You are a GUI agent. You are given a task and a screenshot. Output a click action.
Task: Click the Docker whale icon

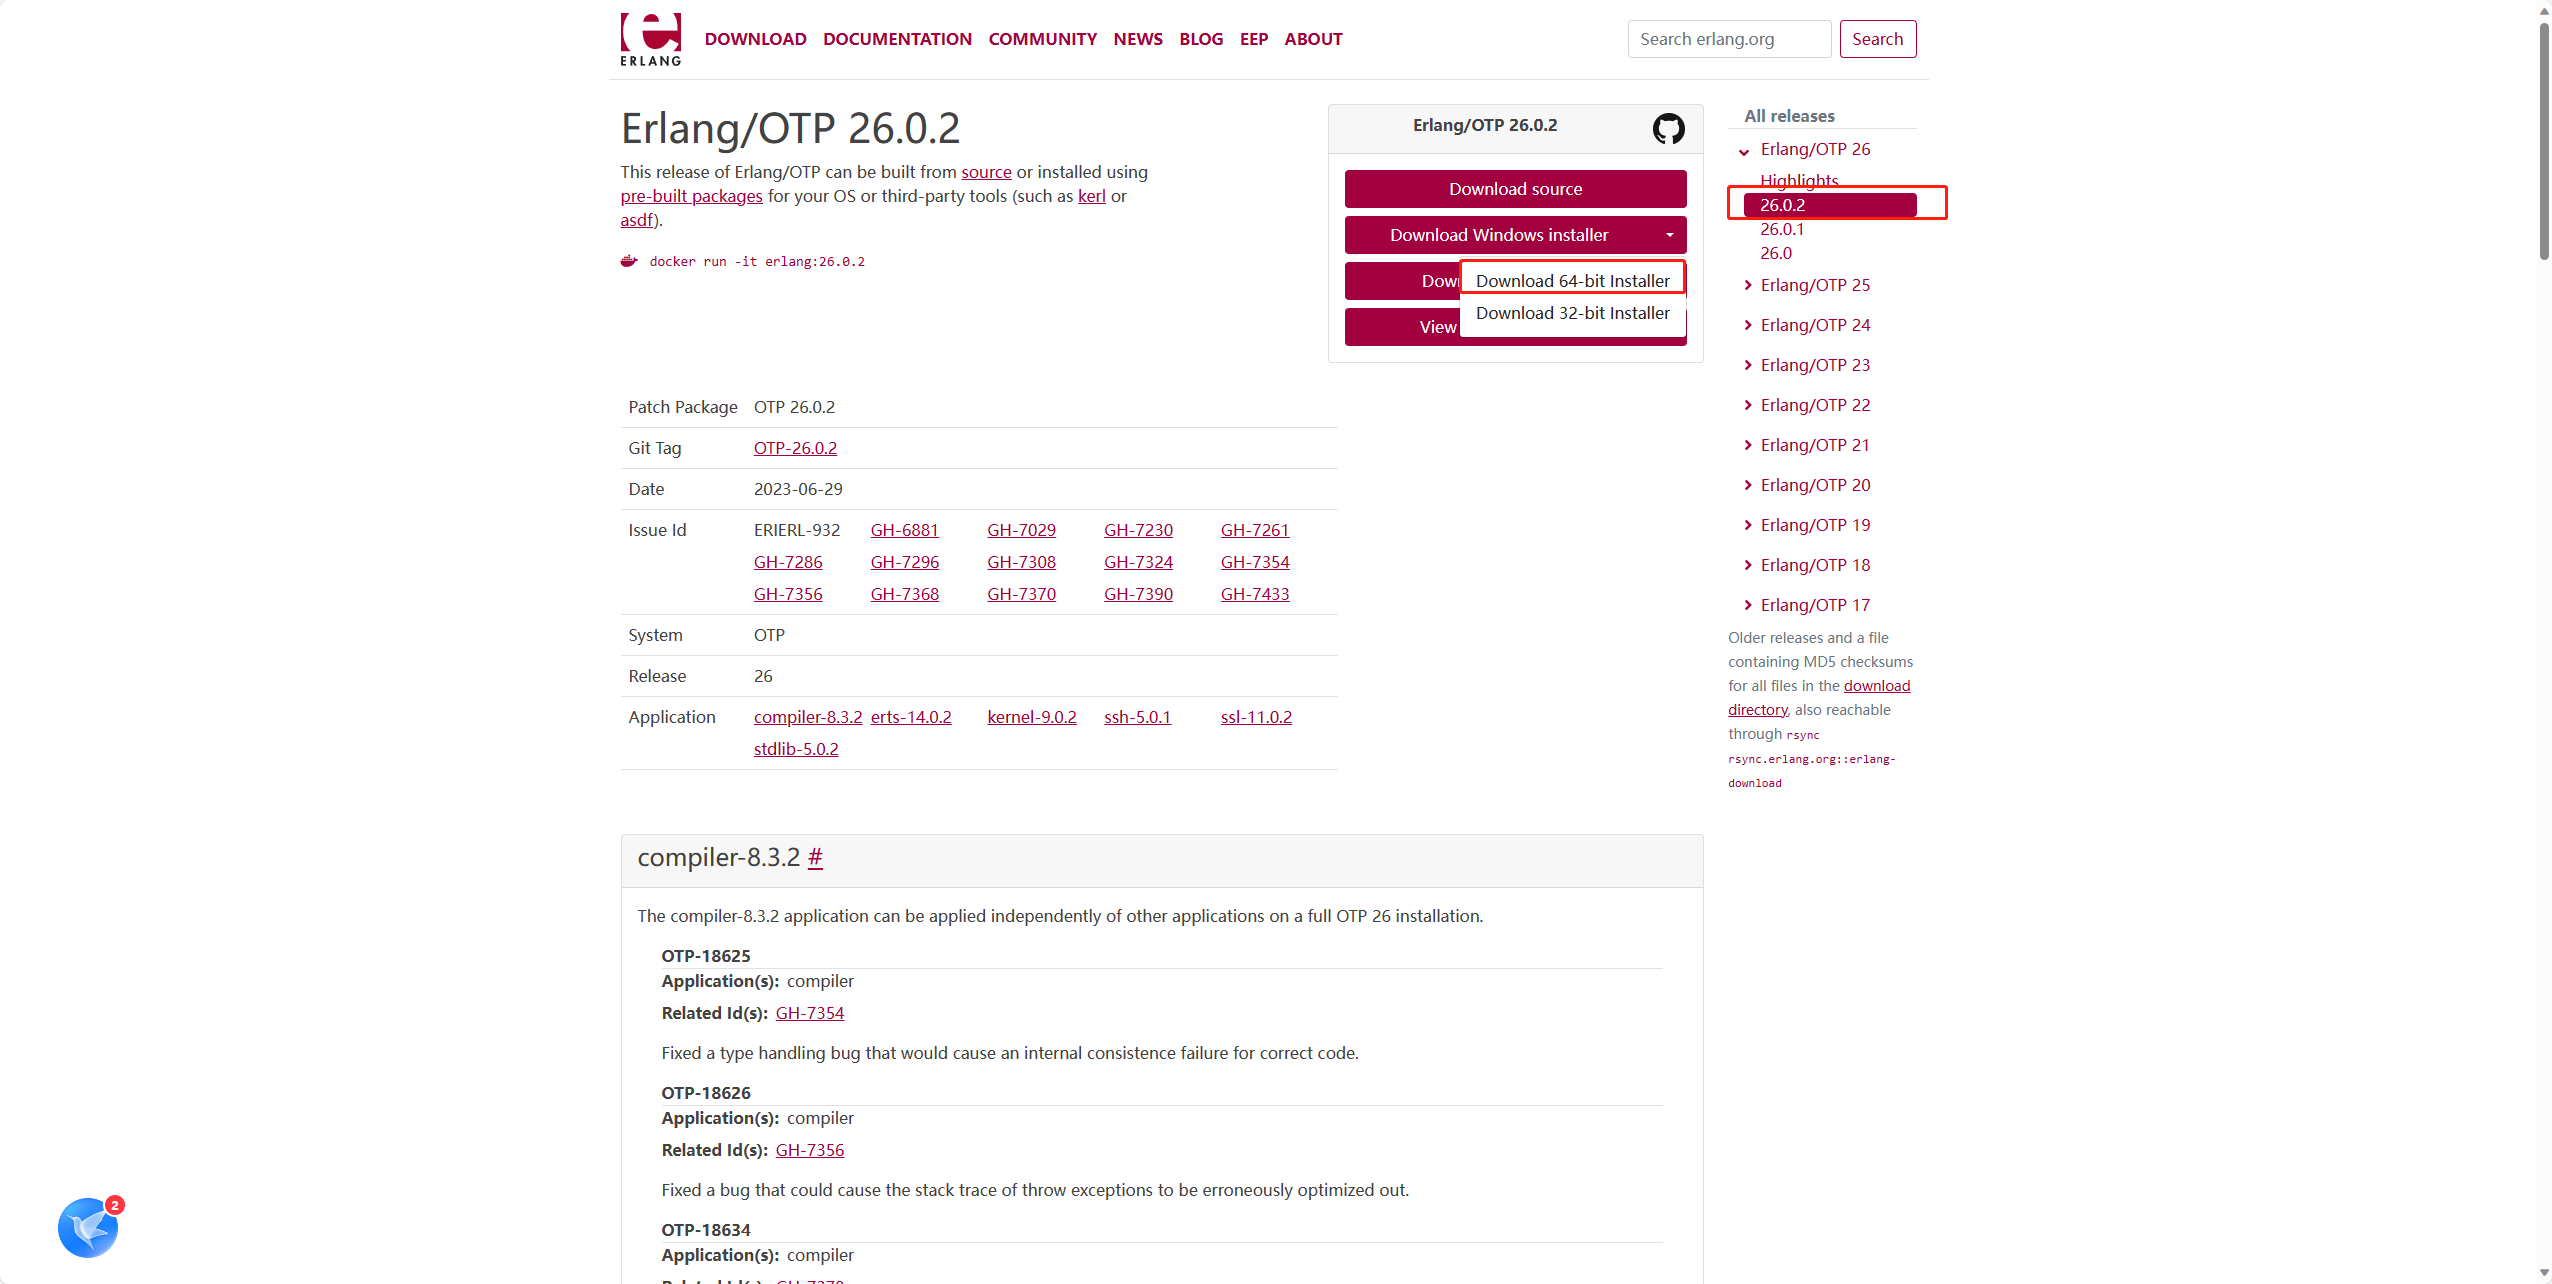[x=629, y=261]
